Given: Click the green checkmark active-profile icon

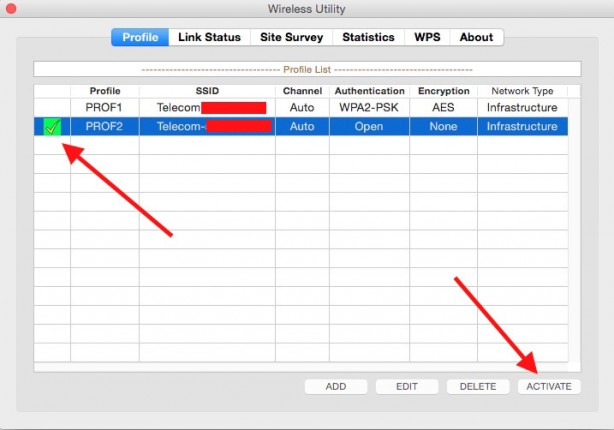Looking at the screenshot, I should [52, 126].
